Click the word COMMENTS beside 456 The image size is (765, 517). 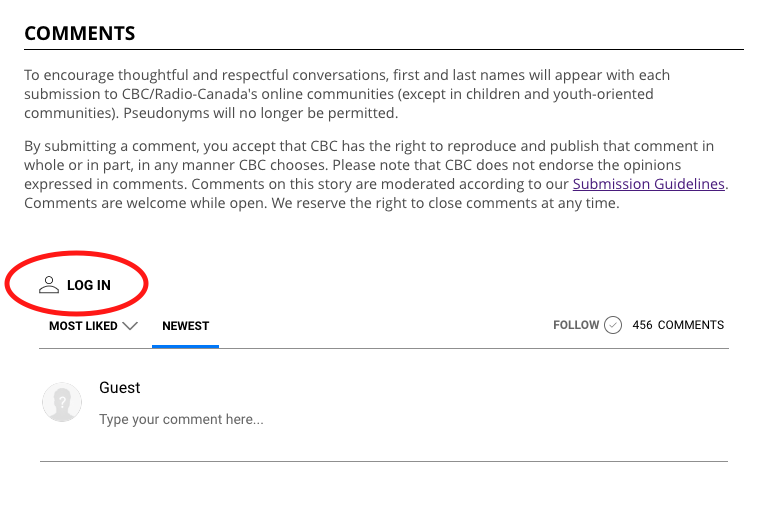click(690, 325)
